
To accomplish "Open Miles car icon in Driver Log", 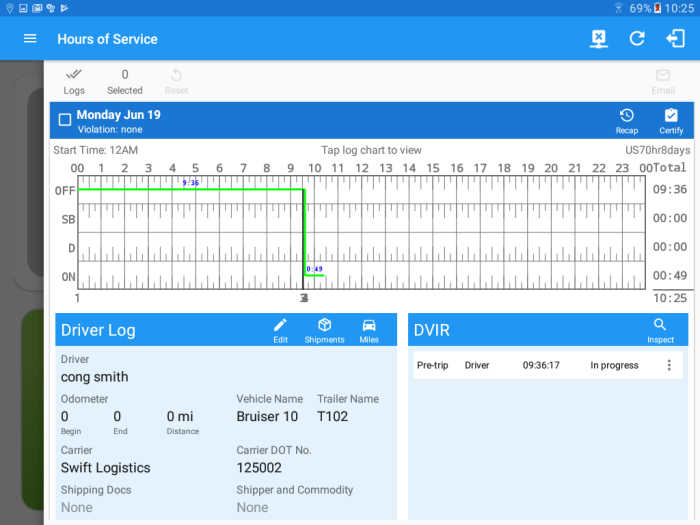I will pos(369,331).
